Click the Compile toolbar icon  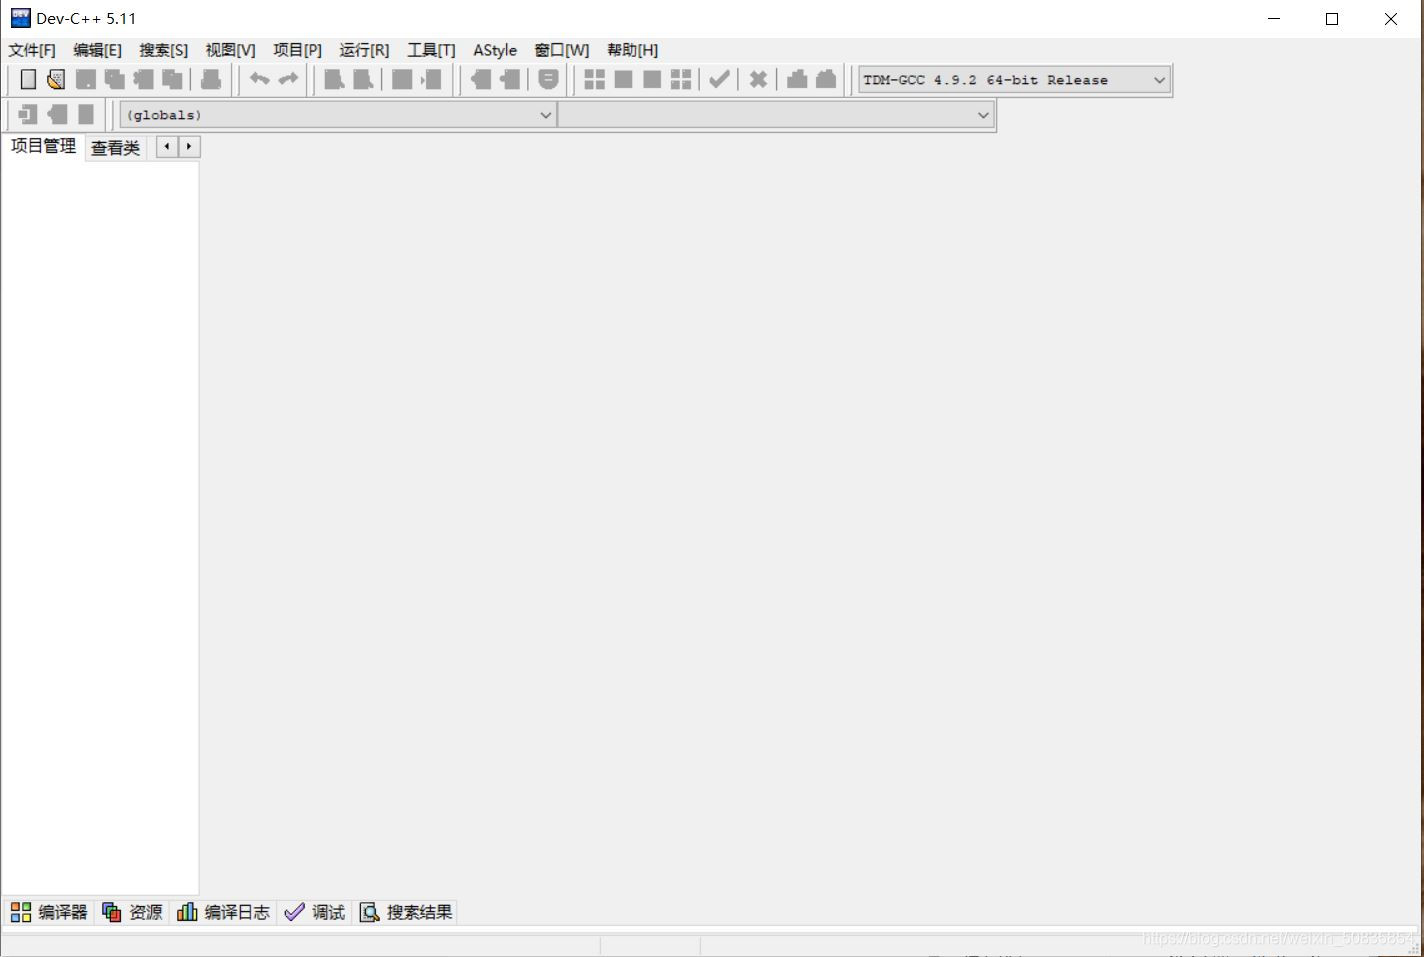coord(594,80)
